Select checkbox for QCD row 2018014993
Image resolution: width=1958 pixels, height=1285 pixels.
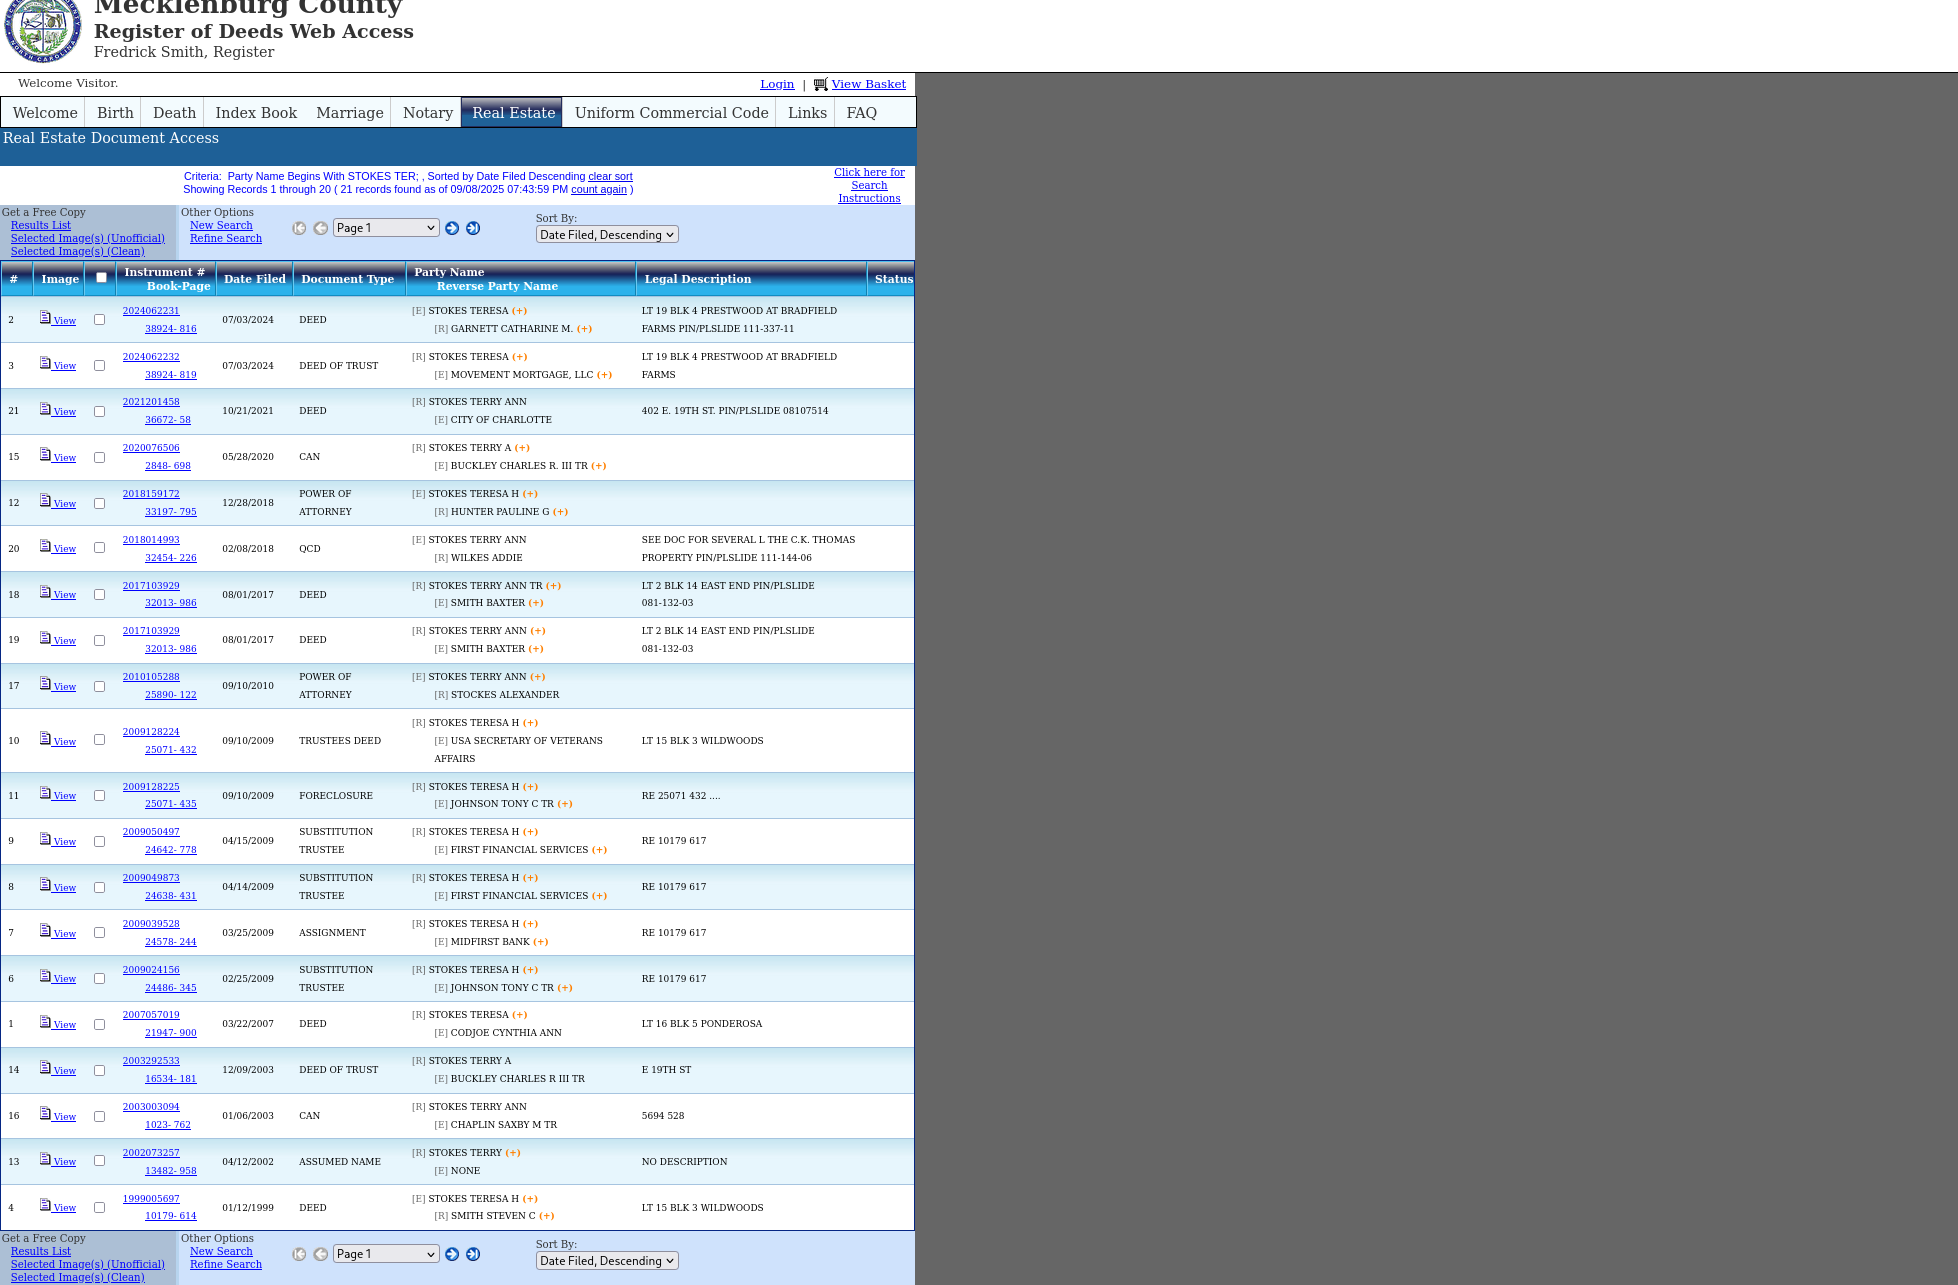(99, 548)
